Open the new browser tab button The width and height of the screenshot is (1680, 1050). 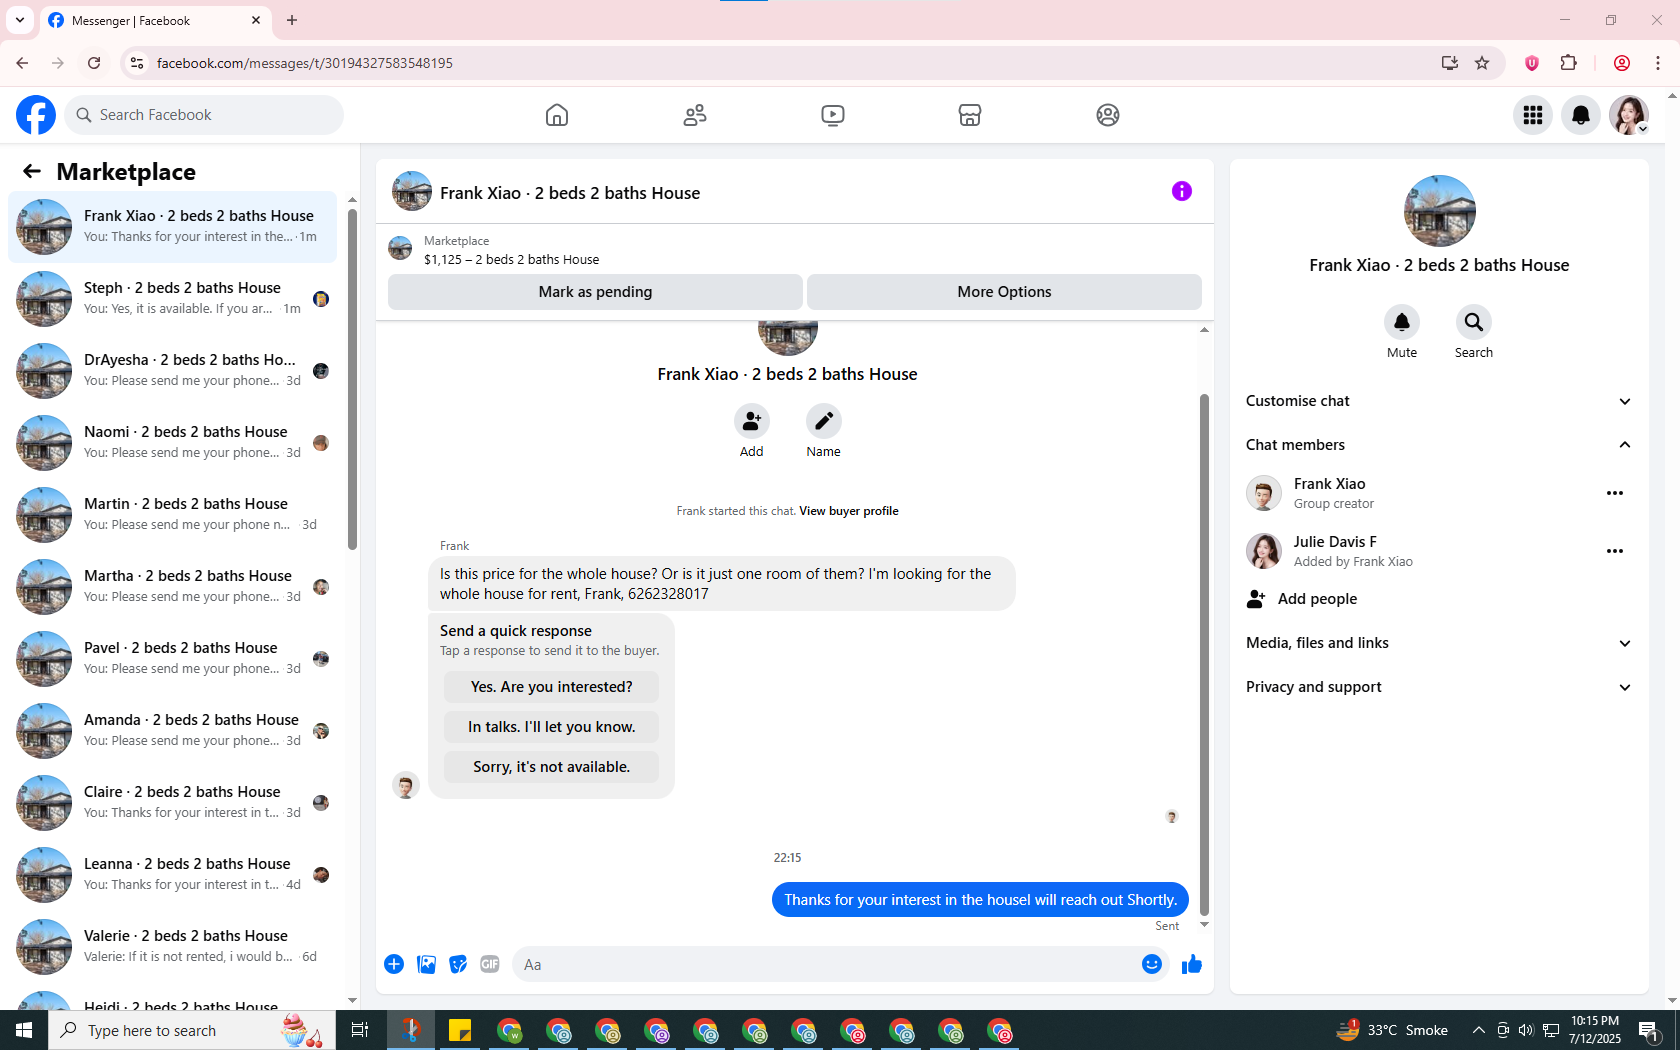pos(292,20)
